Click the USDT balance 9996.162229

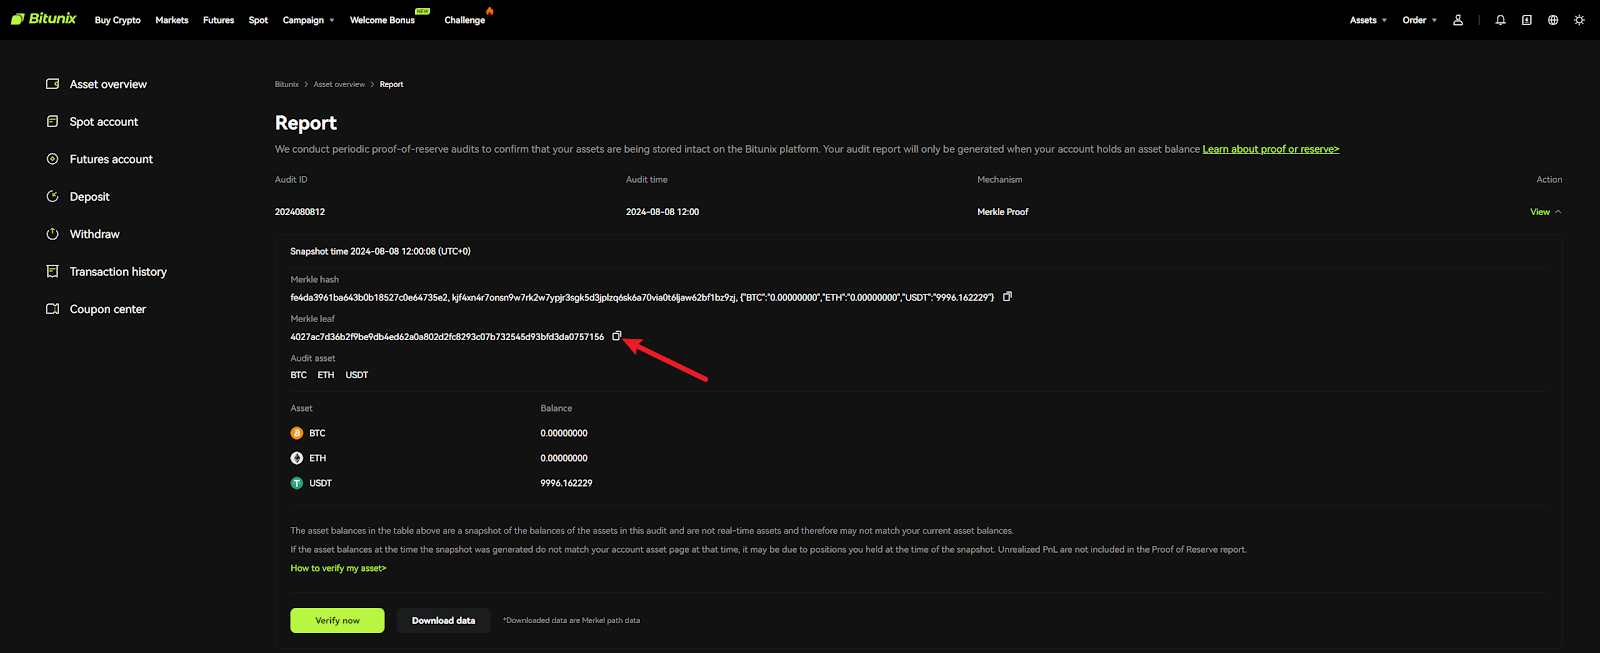point(566,483)
